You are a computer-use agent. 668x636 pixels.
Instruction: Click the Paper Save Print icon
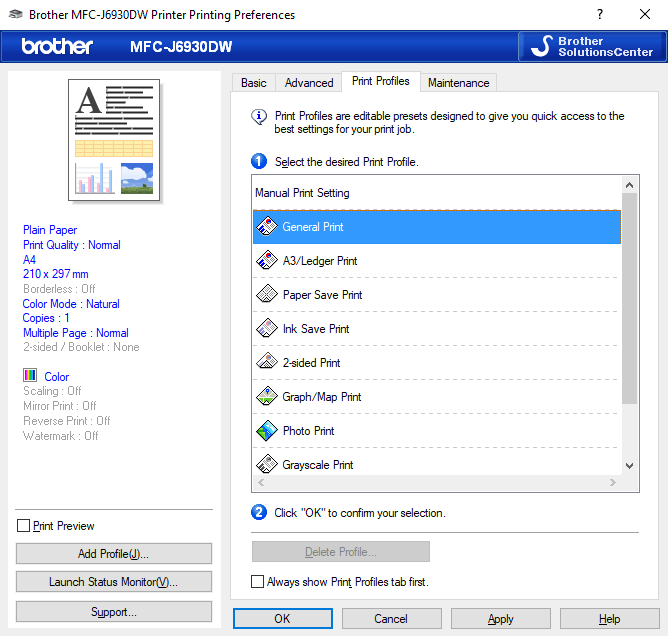pos(267,294)
